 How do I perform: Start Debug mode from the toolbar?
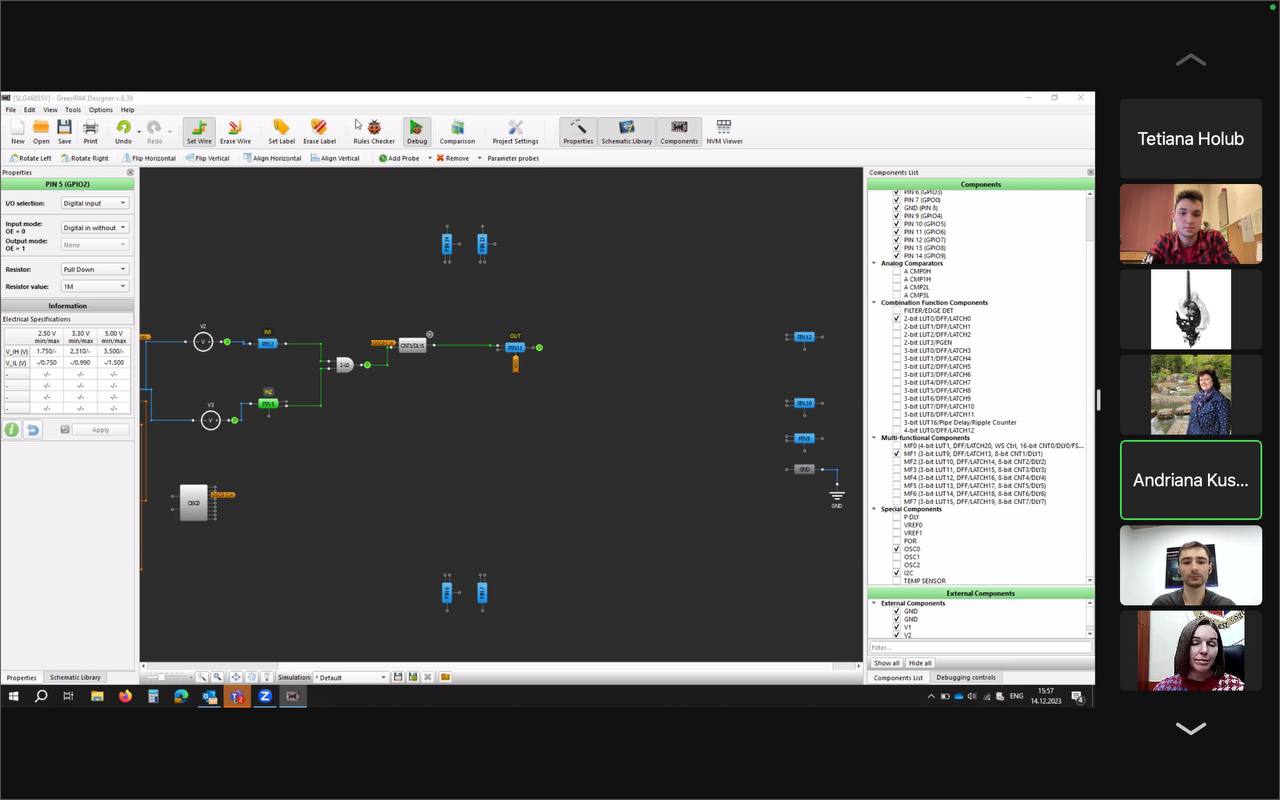tap(417, 131)
